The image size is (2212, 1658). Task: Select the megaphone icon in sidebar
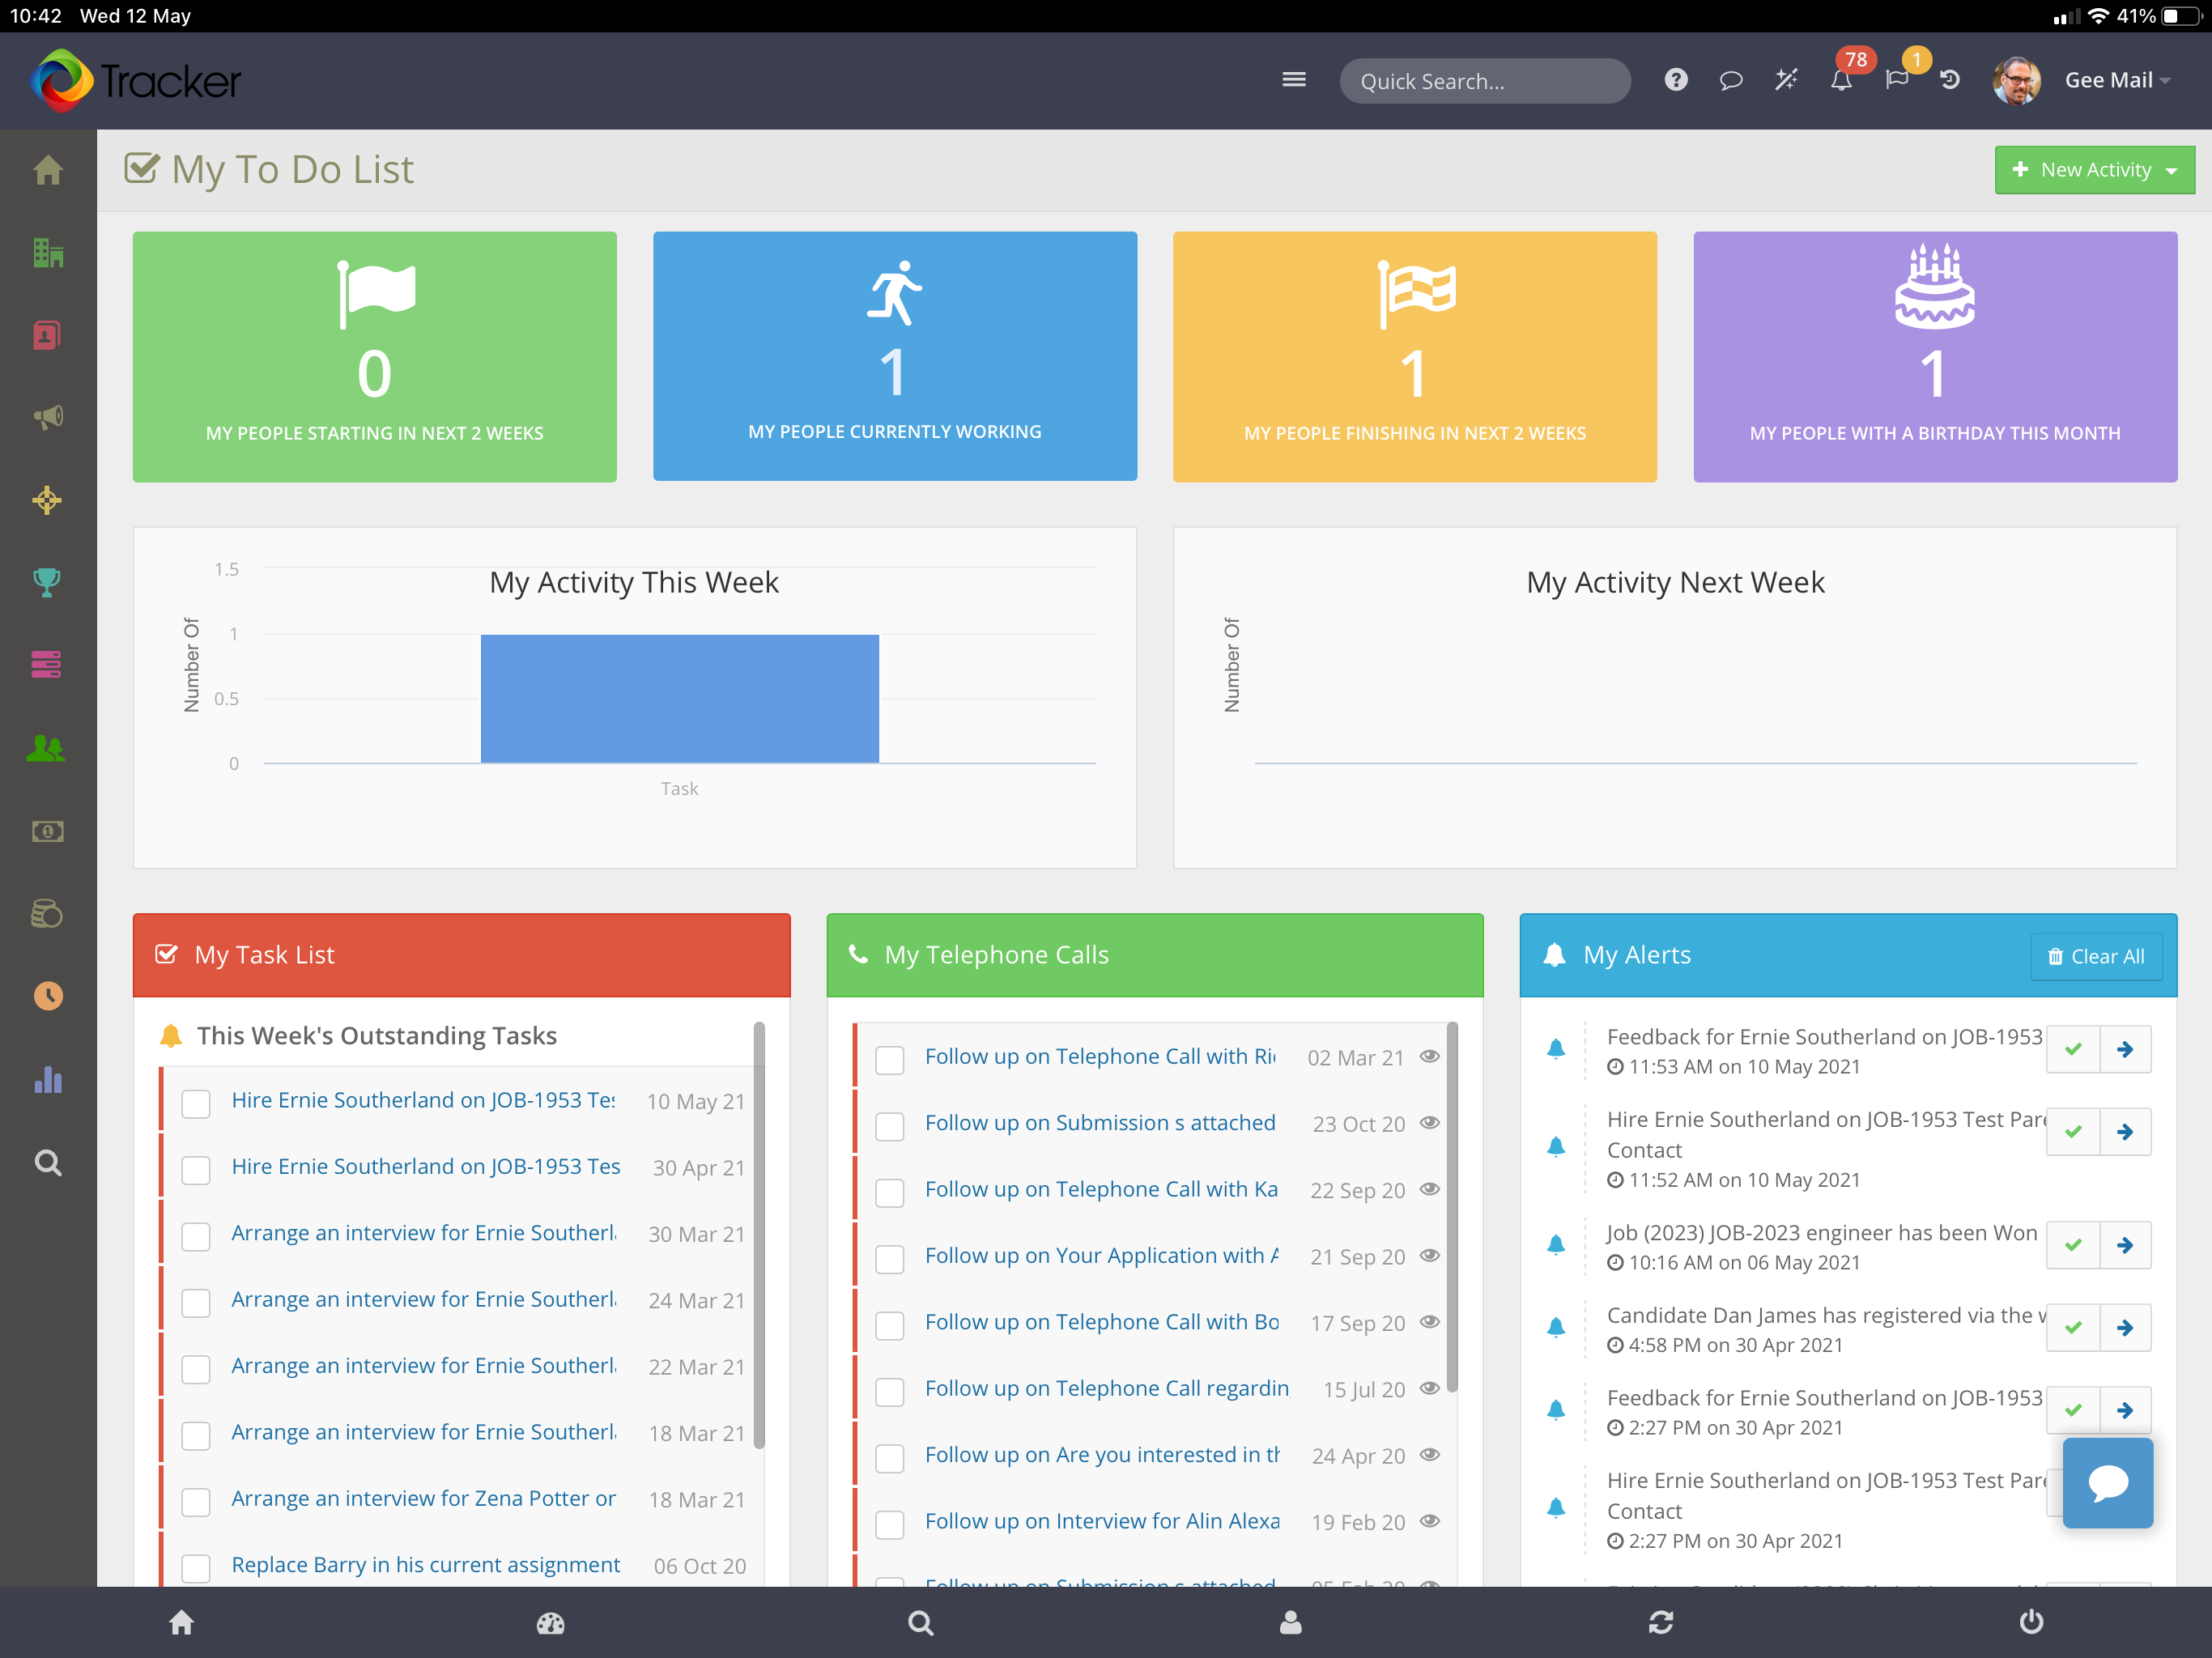point(47,417)
